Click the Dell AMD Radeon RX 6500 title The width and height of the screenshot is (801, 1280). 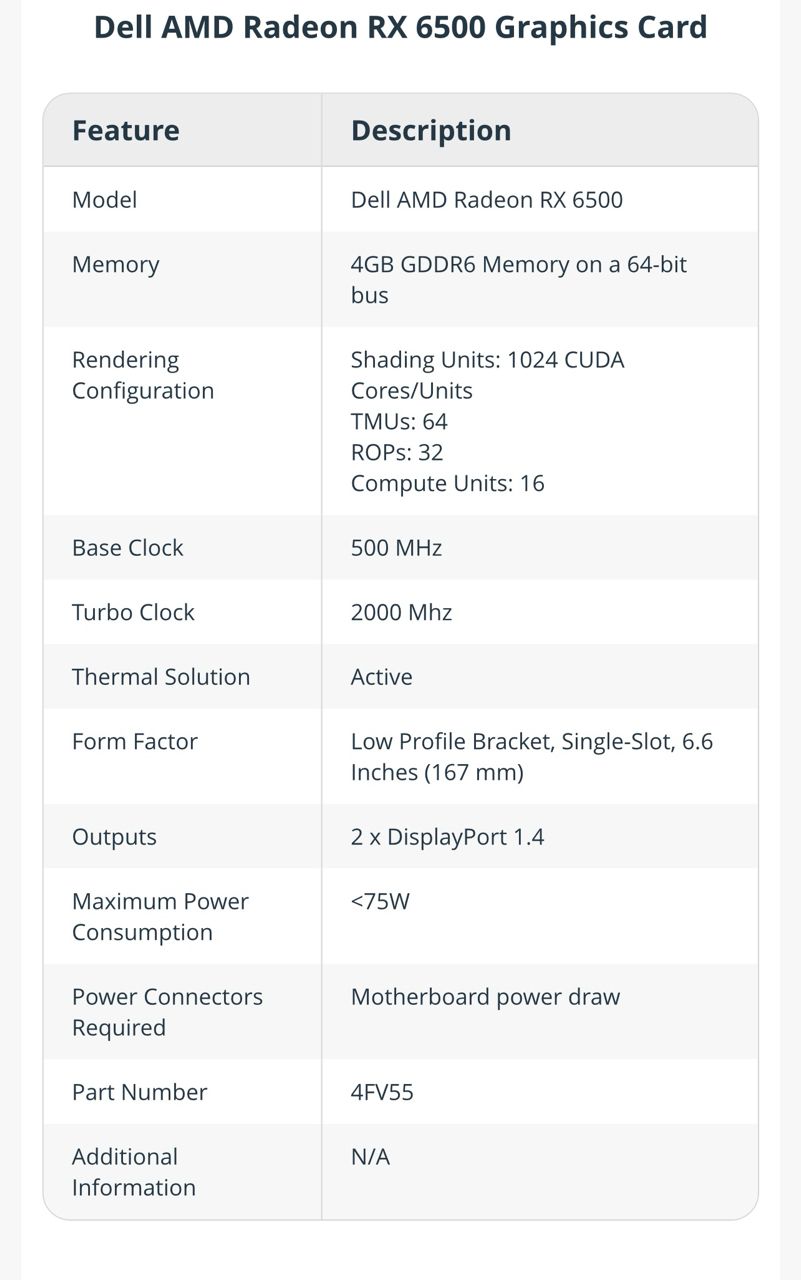coord(400,27)
